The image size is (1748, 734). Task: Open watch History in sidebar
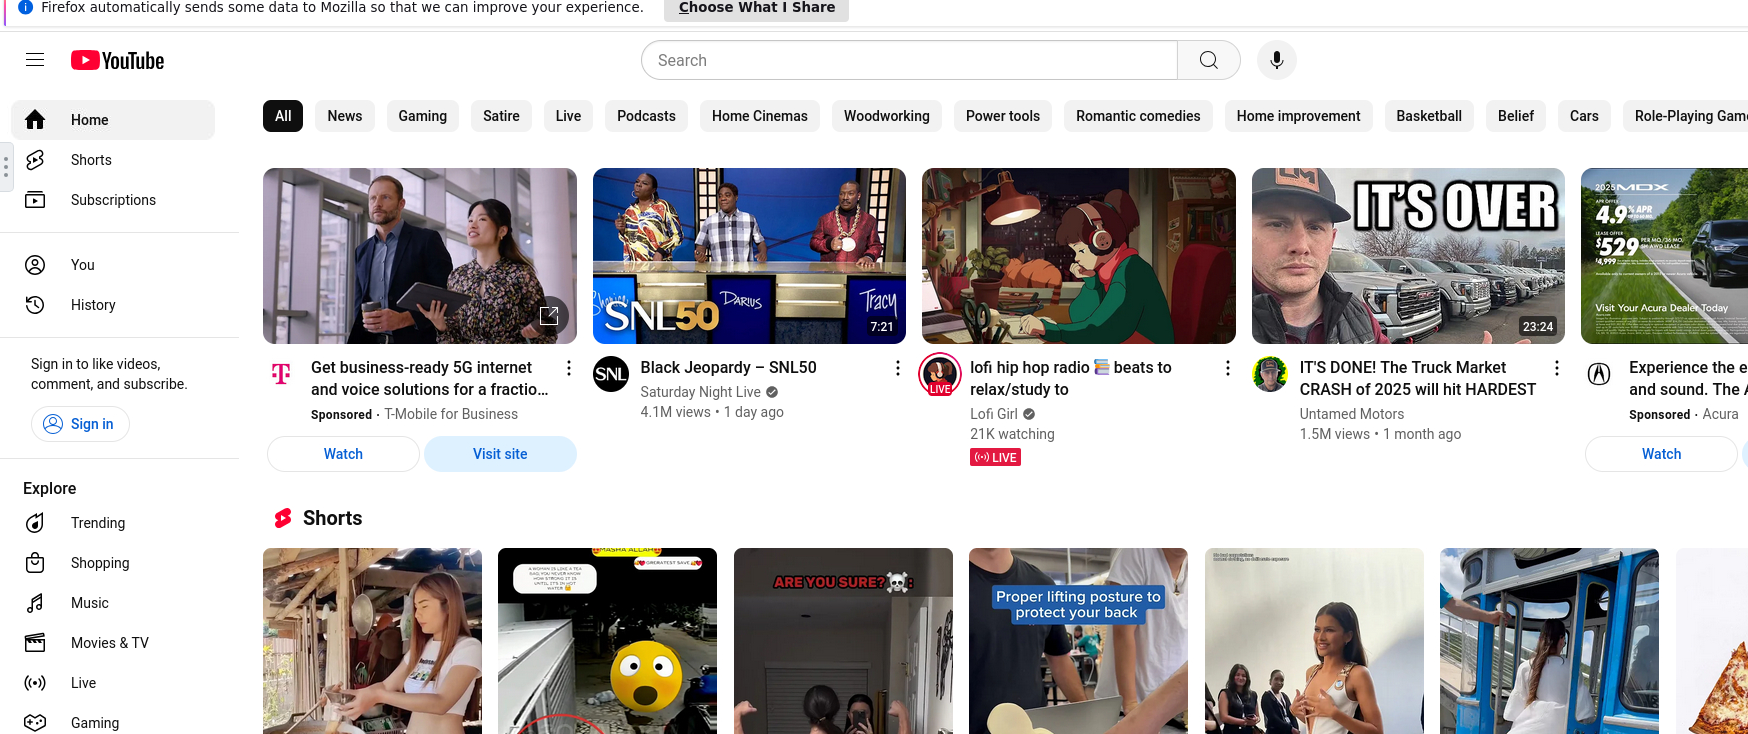pos(93,305)
